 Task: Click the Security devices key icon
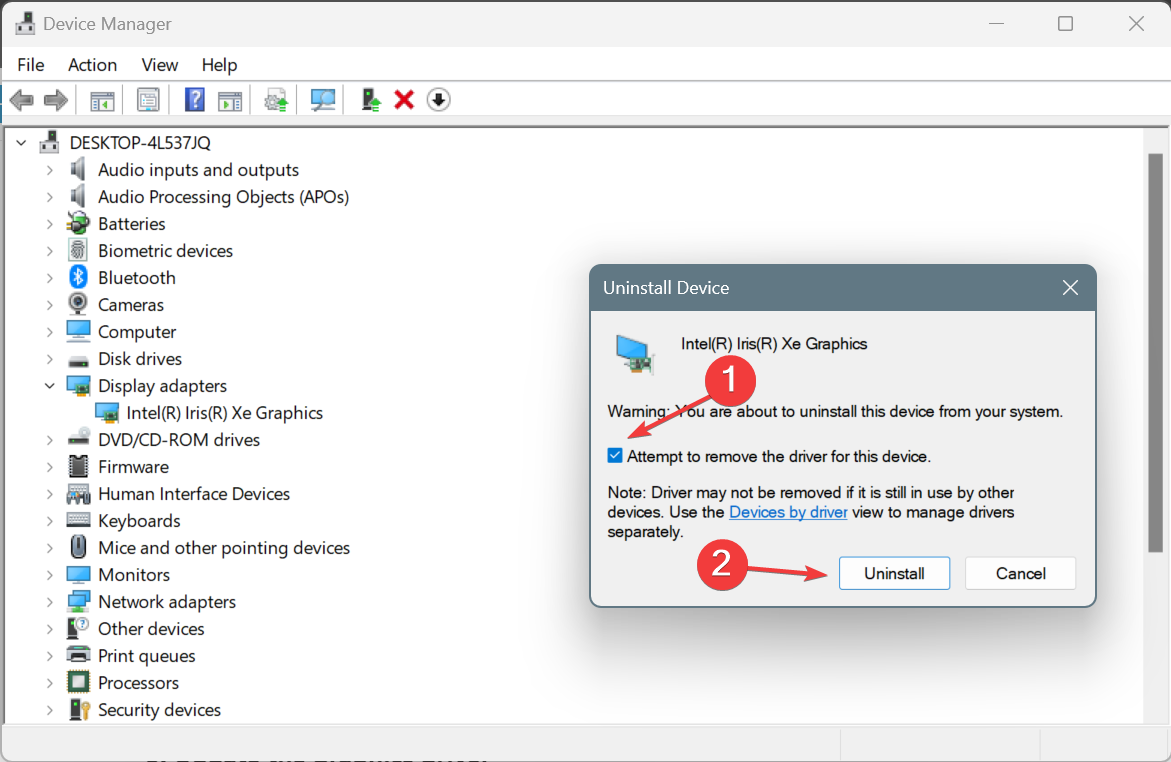tap(78, 709)
